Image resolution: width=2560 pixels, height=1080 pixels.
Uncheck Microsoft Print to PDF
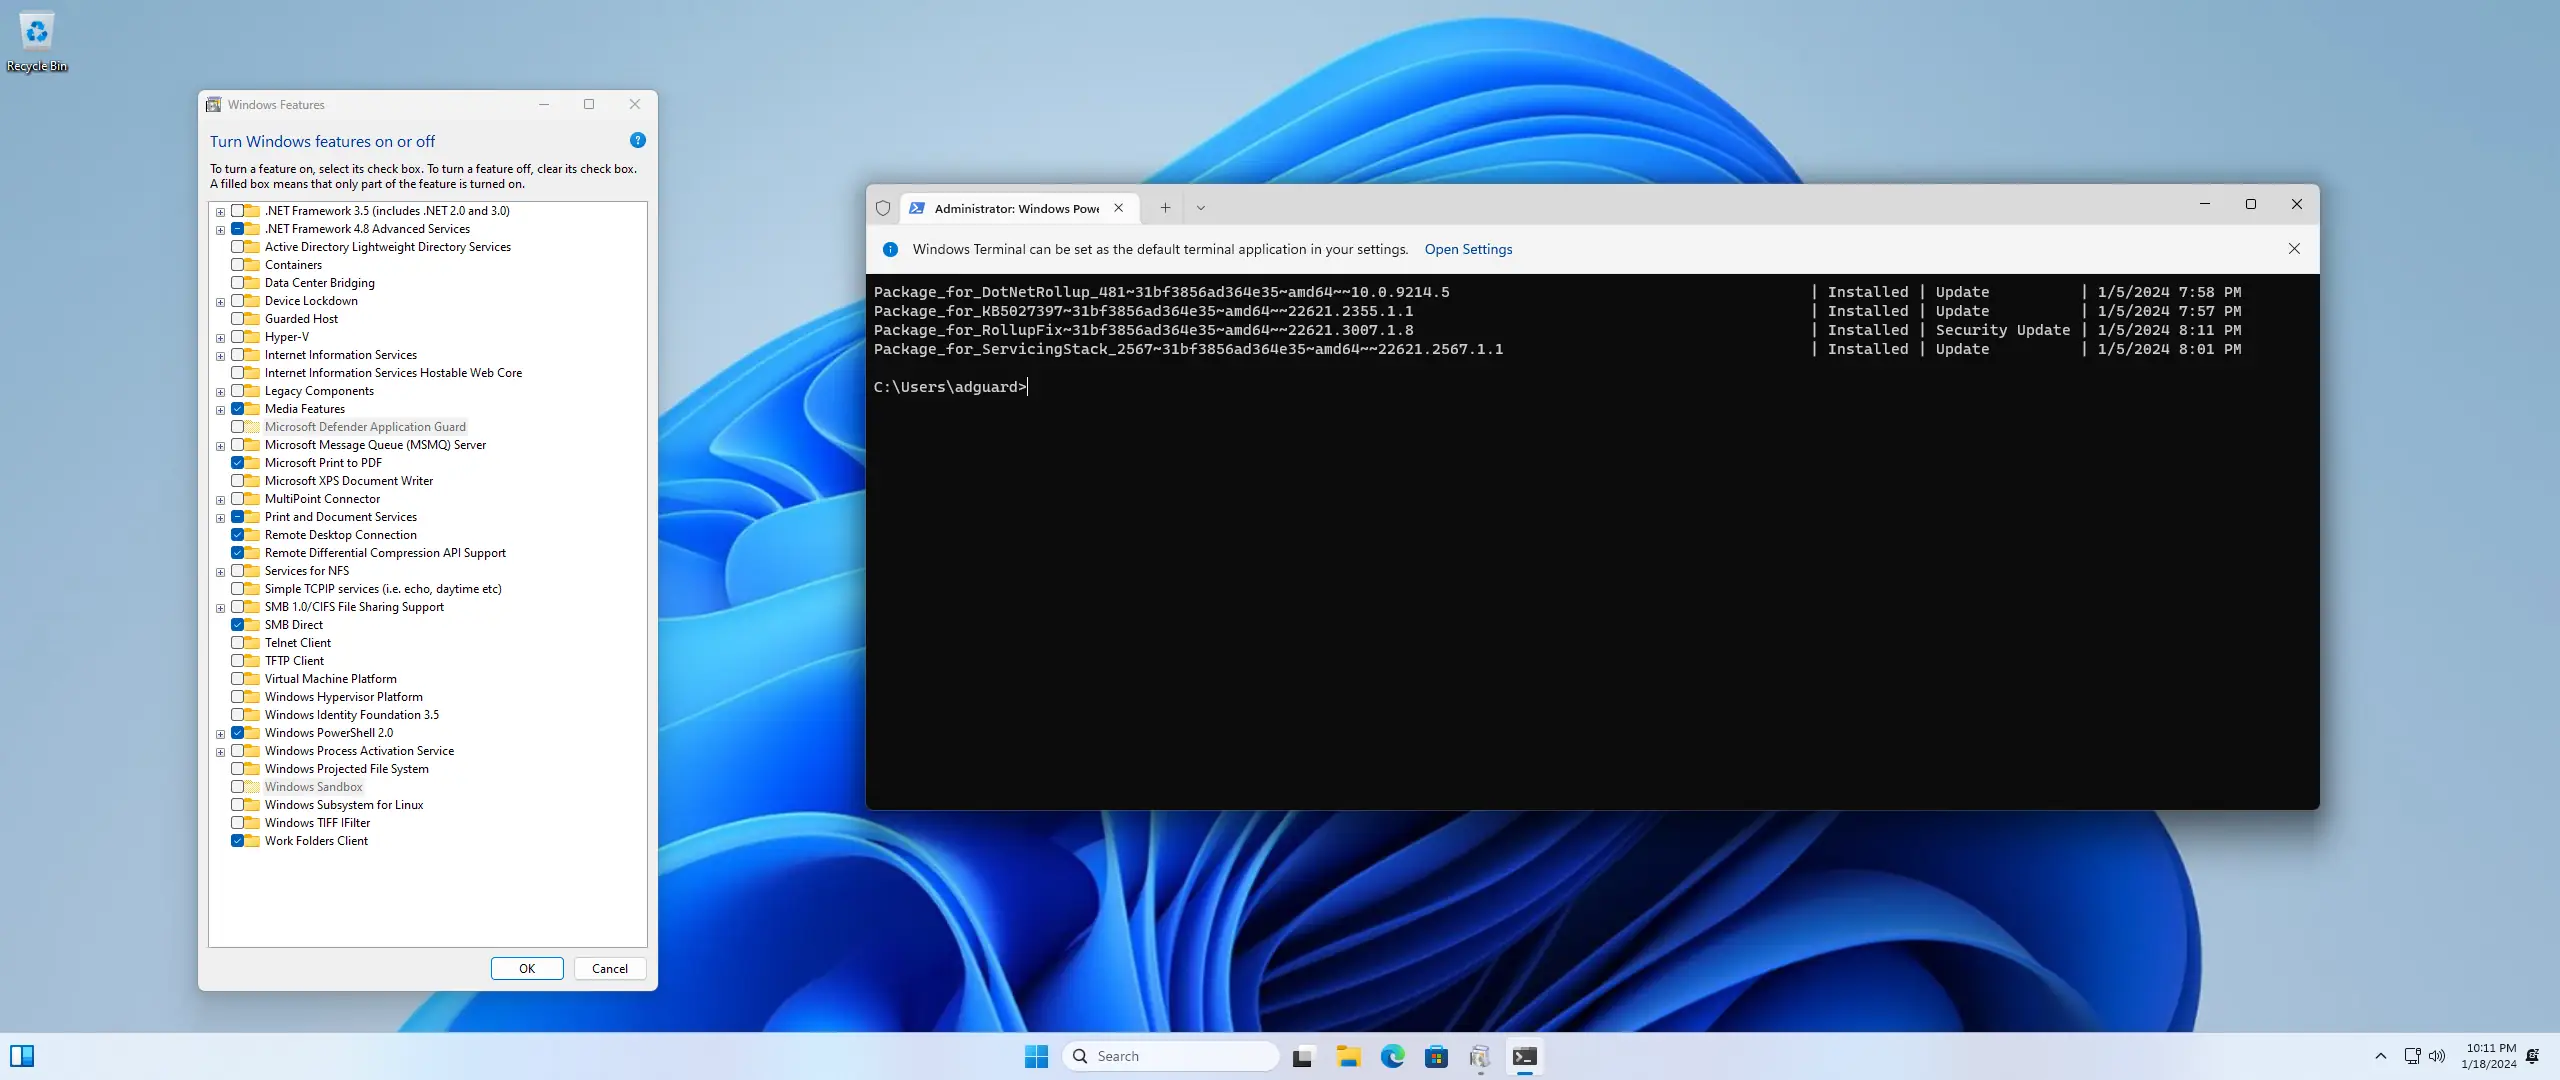click(x=238, y=463)
